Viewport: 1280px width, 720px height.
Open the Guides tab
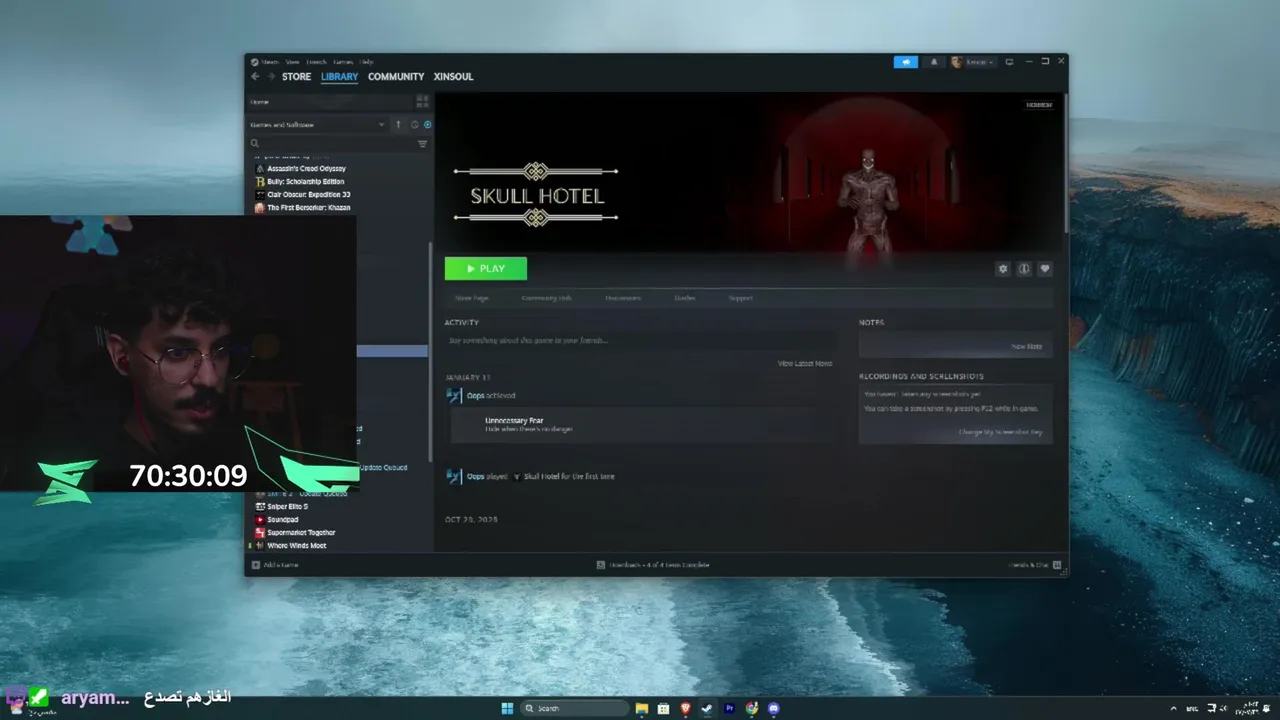tap(685, 298)
